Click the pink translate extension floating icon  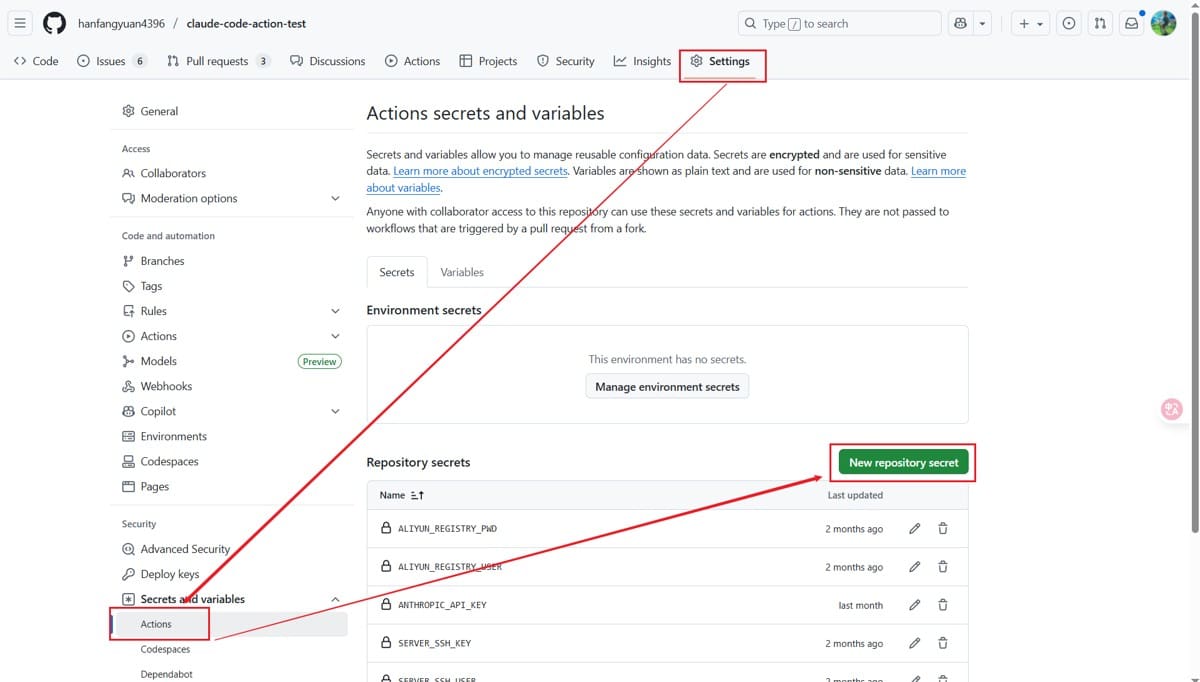(x=1172, y=409)
